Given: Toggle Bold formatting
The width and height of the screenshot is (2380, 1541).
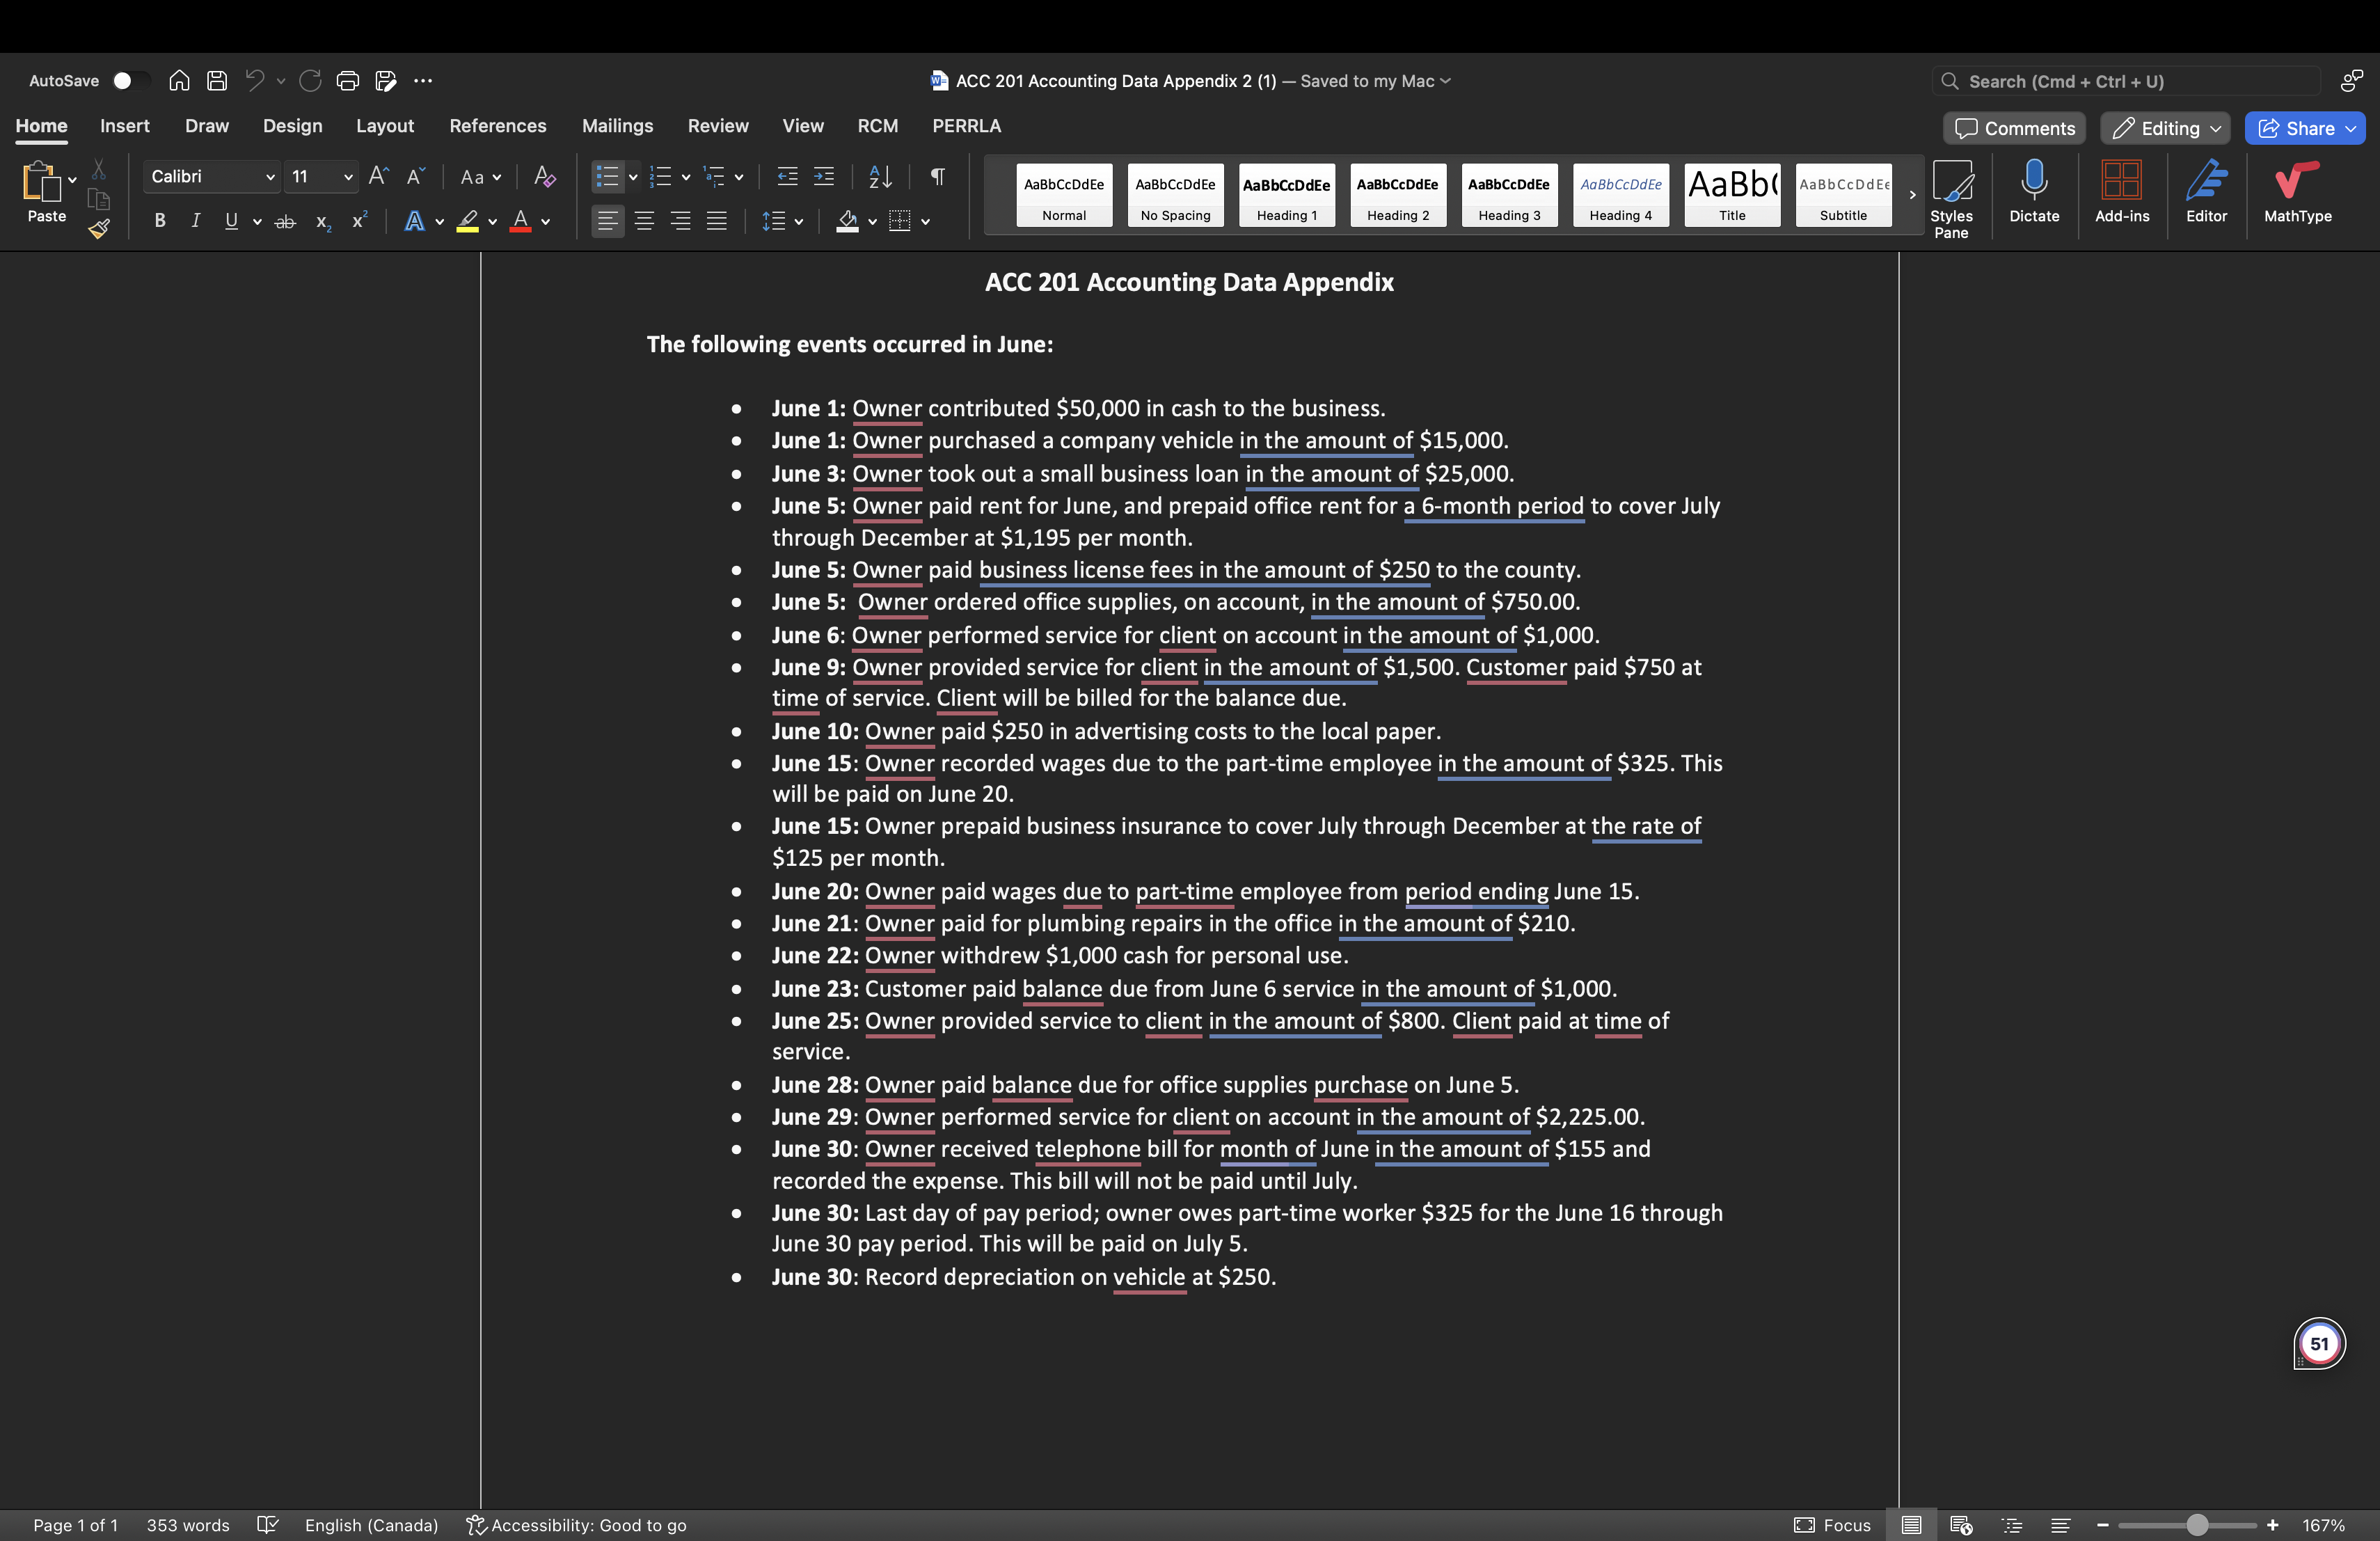Looking at the screenshot, I should pyautogui.click(x=159, y=221).
